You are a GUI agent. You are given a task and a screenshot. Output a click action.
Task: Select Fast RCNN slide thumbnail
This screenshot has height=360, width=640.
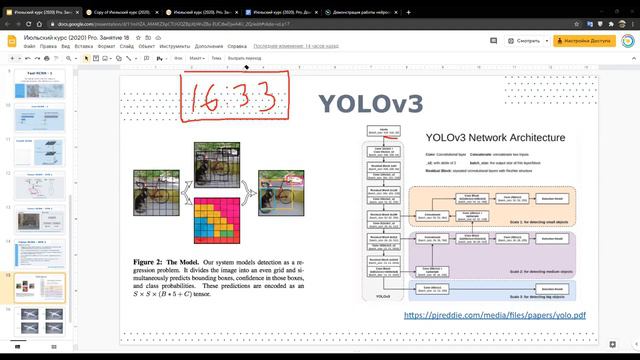40,84
